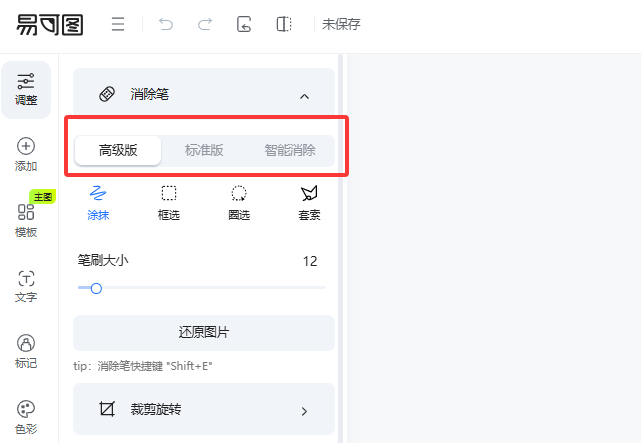Open the 文字 text sidebar tool
This screenshot has height=443, width=641.
26,286
